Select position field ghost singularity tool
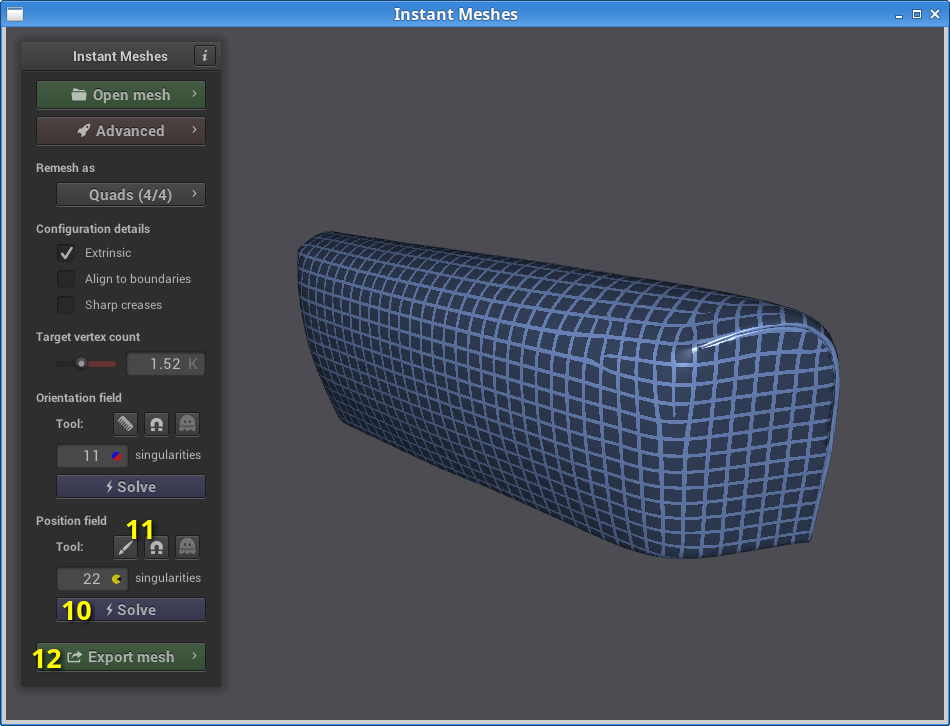 [x=187, y=547]
